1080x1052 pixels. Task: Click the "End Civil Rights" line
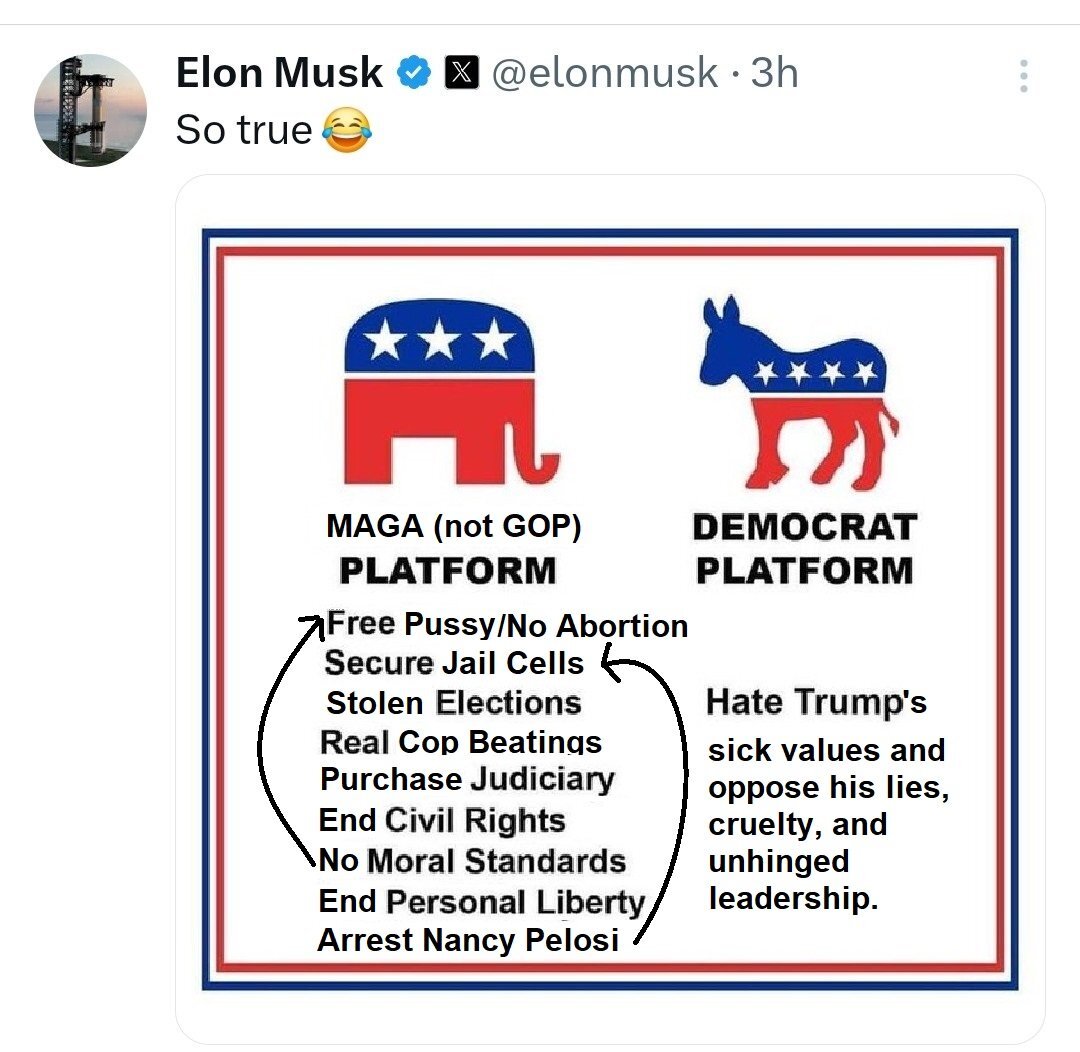pyautogui.click(x=442, y=821)
